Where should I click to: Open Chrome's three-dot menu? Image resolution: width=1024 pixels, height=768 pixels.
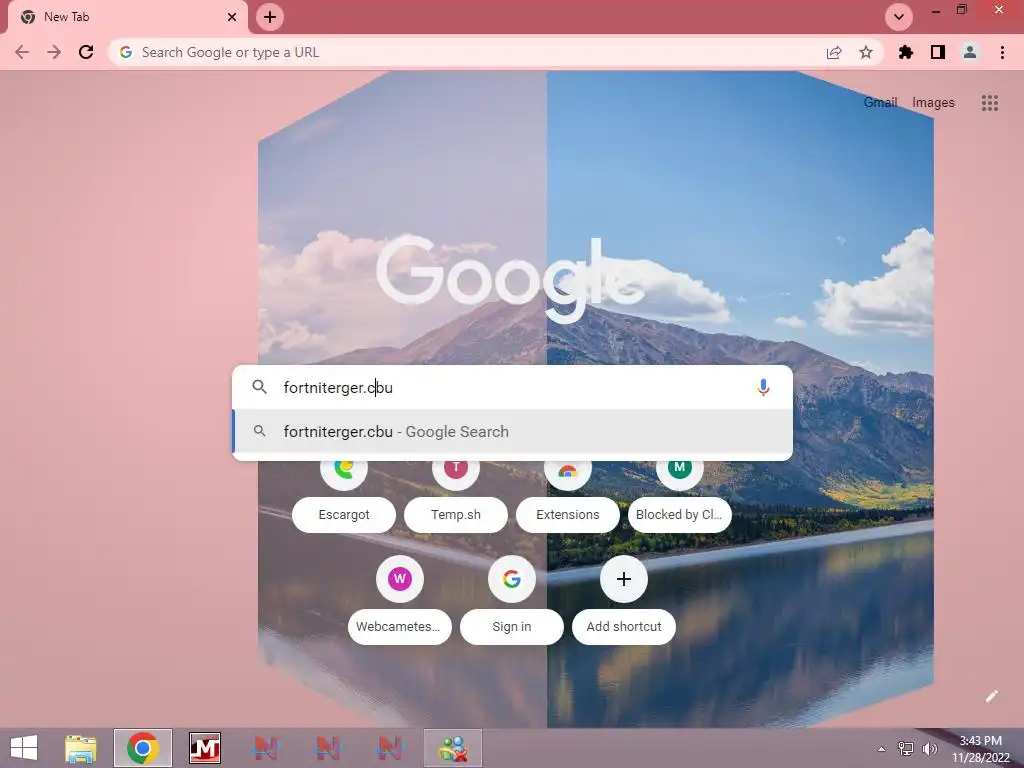1002,52
